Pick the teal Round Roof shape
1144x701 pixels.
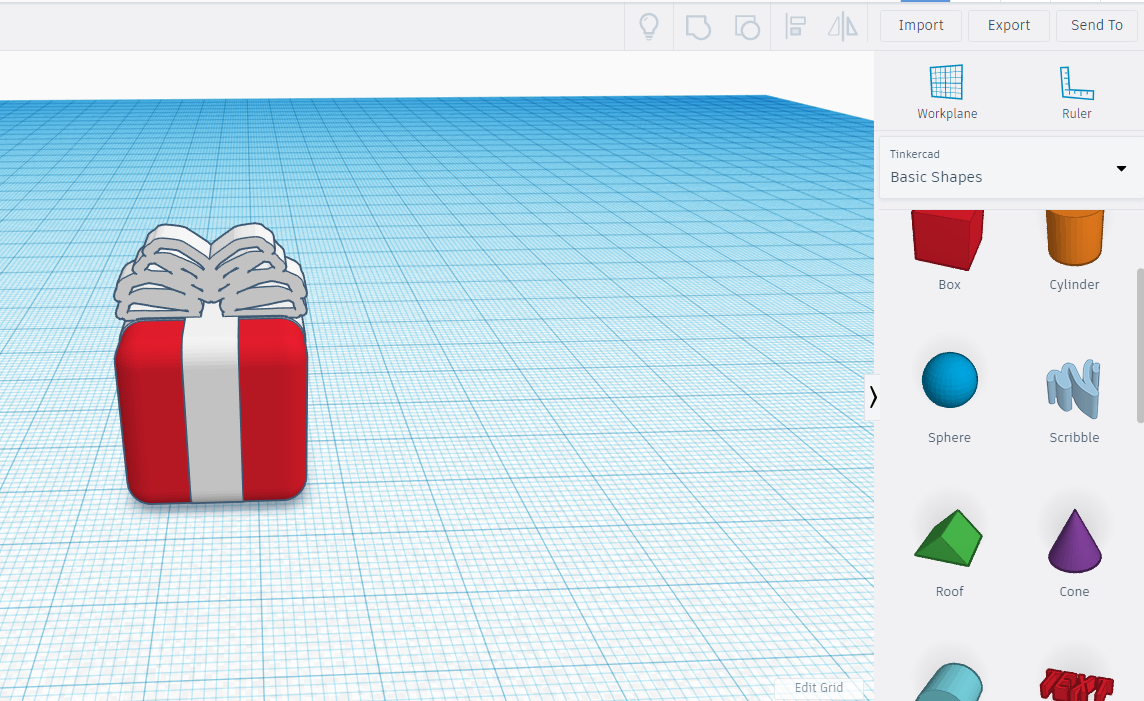(949, 682)
